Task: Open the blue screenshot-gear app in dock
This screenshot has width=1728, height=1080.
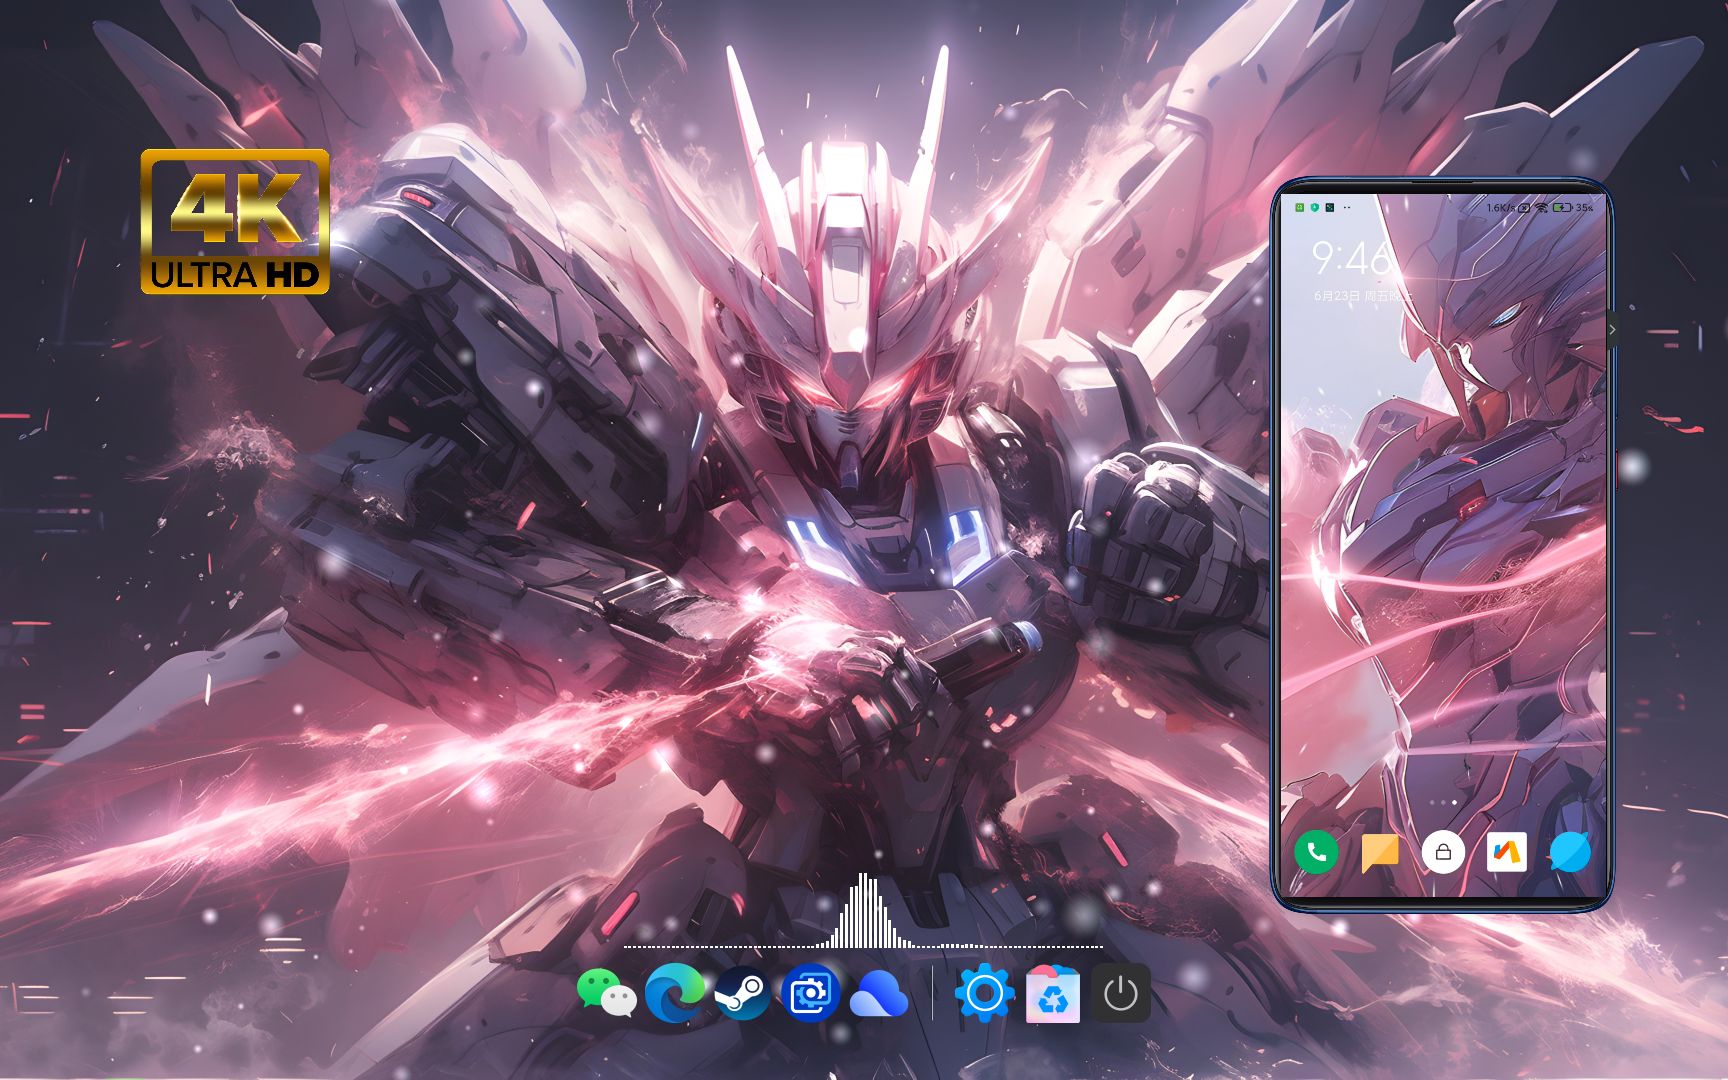Action: coord(810,993)
